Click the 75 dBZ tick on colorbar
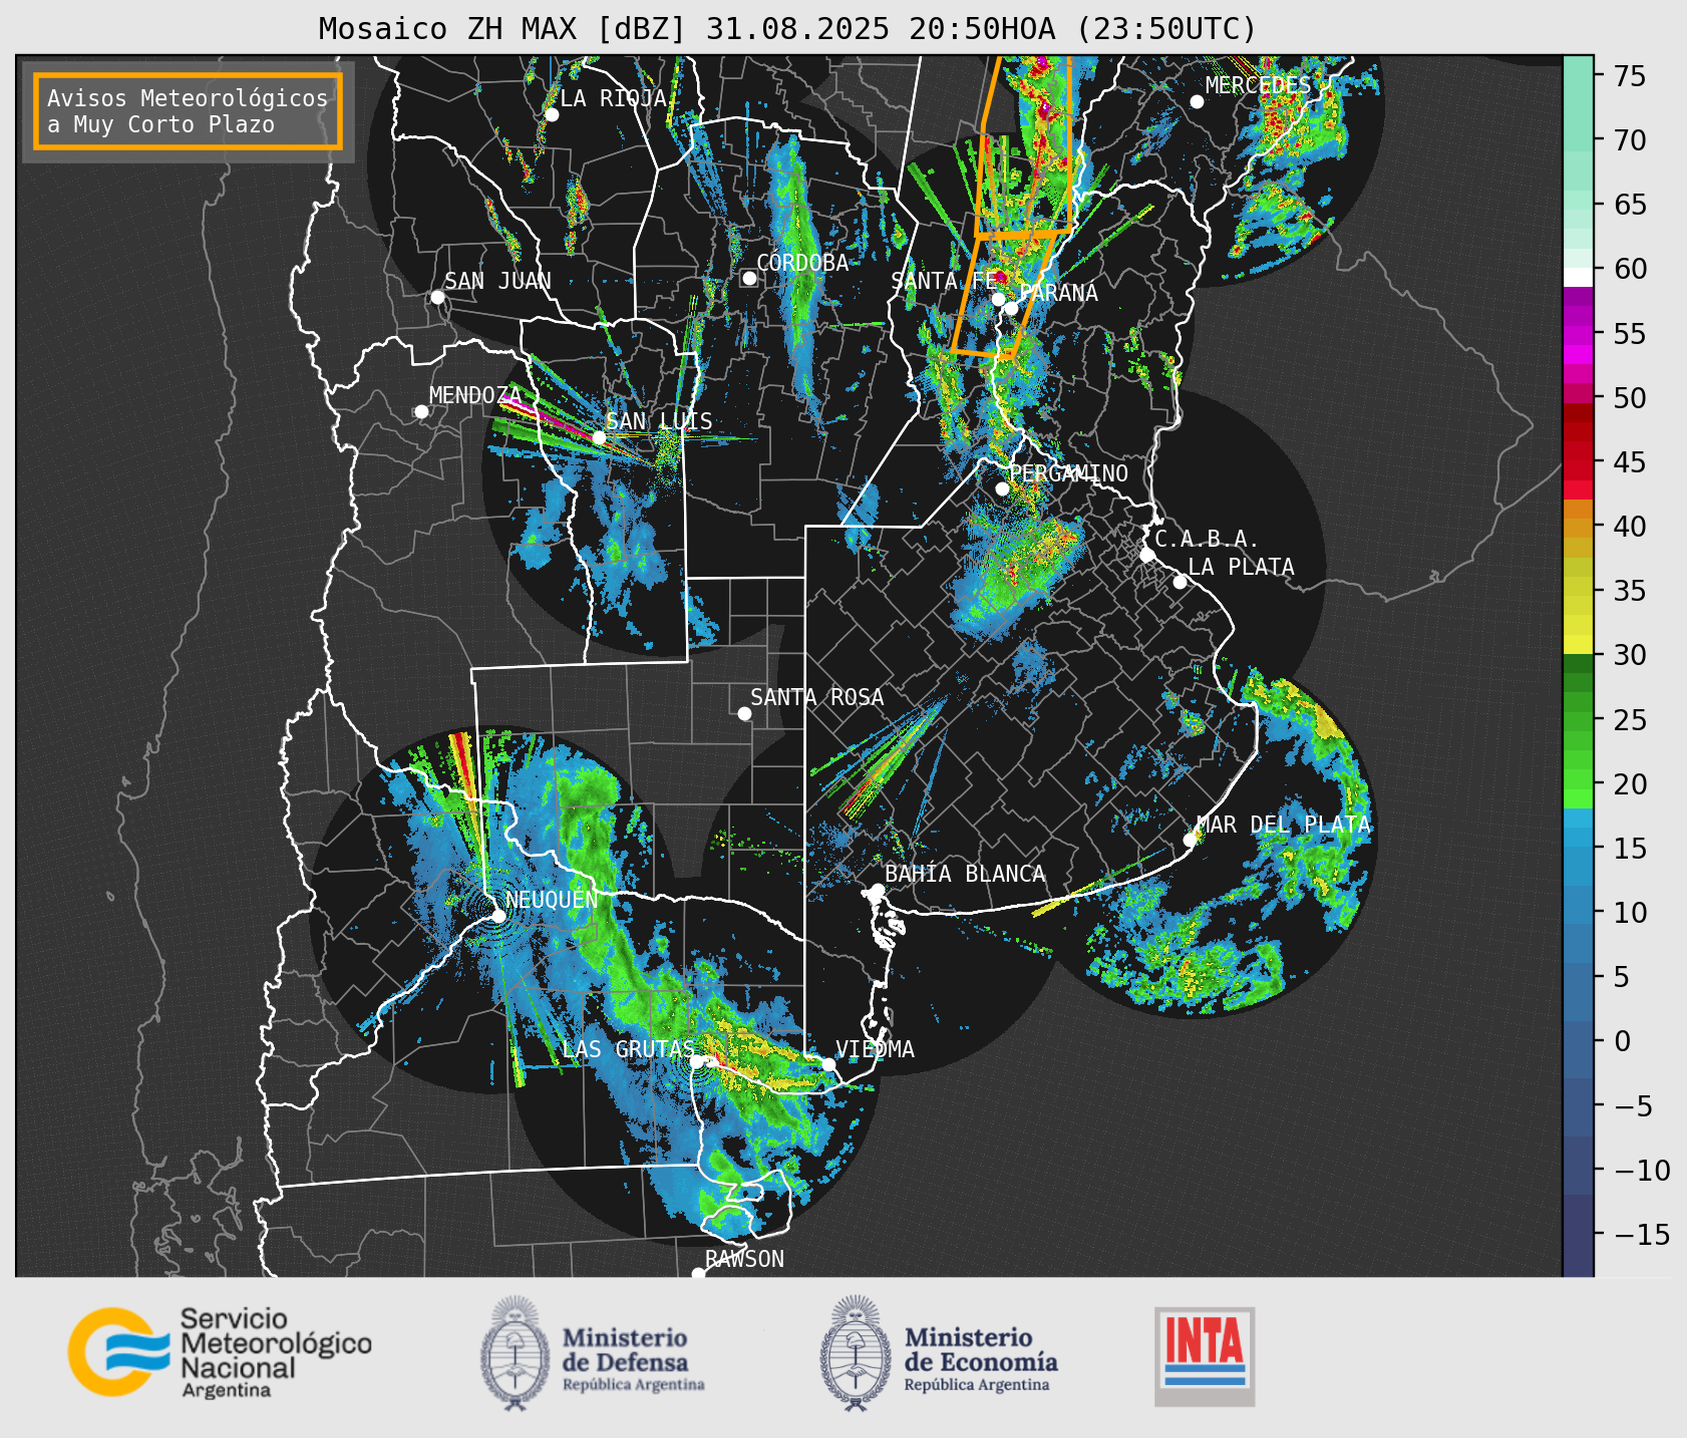This screenshot has height=1438, width=1687. [1630, 76]
